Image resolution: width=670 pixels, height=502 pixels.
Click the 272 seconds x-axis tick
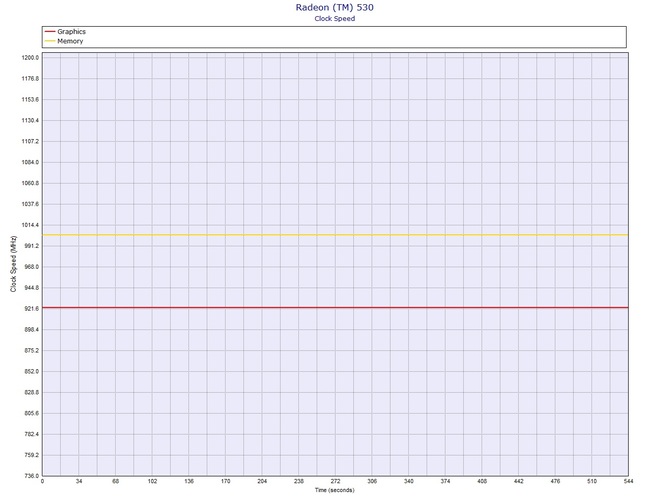(x=335, y=481)
